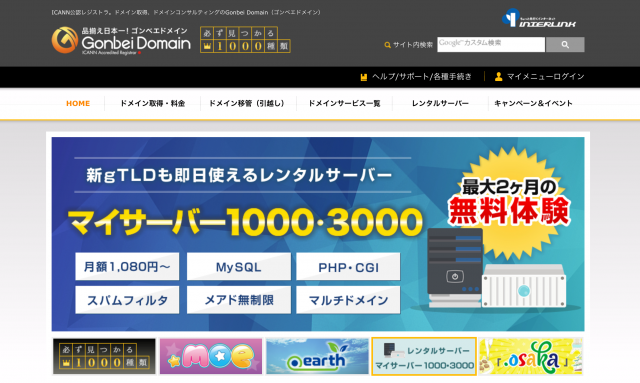640x383 pixels.
Task: Select the 1000種類 thumbnail banner
Action: point(104,356)
